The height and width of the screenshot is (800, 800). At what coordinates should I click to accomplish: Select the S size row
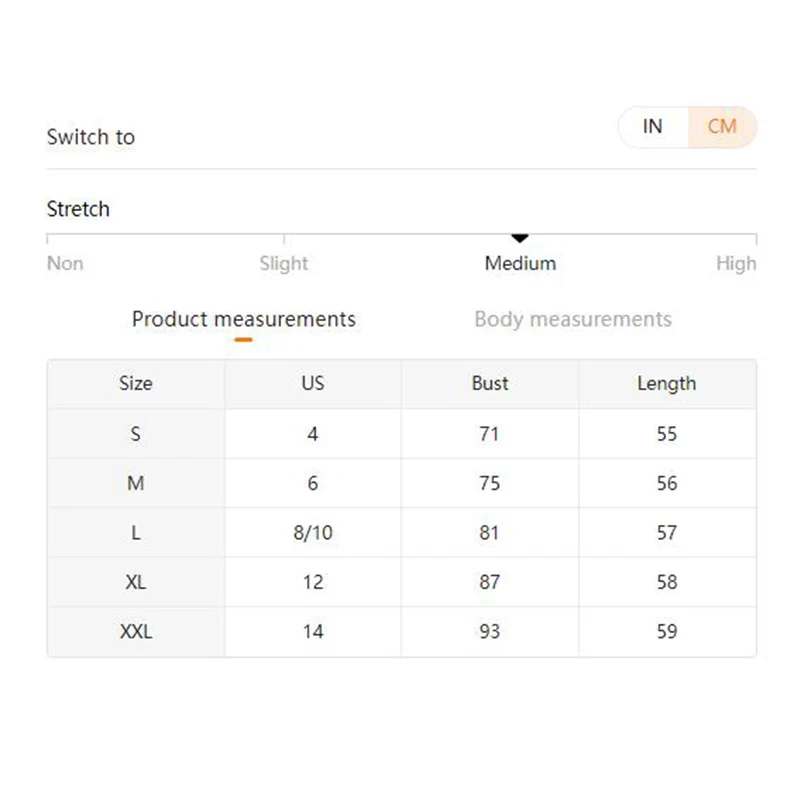point(136,434)
